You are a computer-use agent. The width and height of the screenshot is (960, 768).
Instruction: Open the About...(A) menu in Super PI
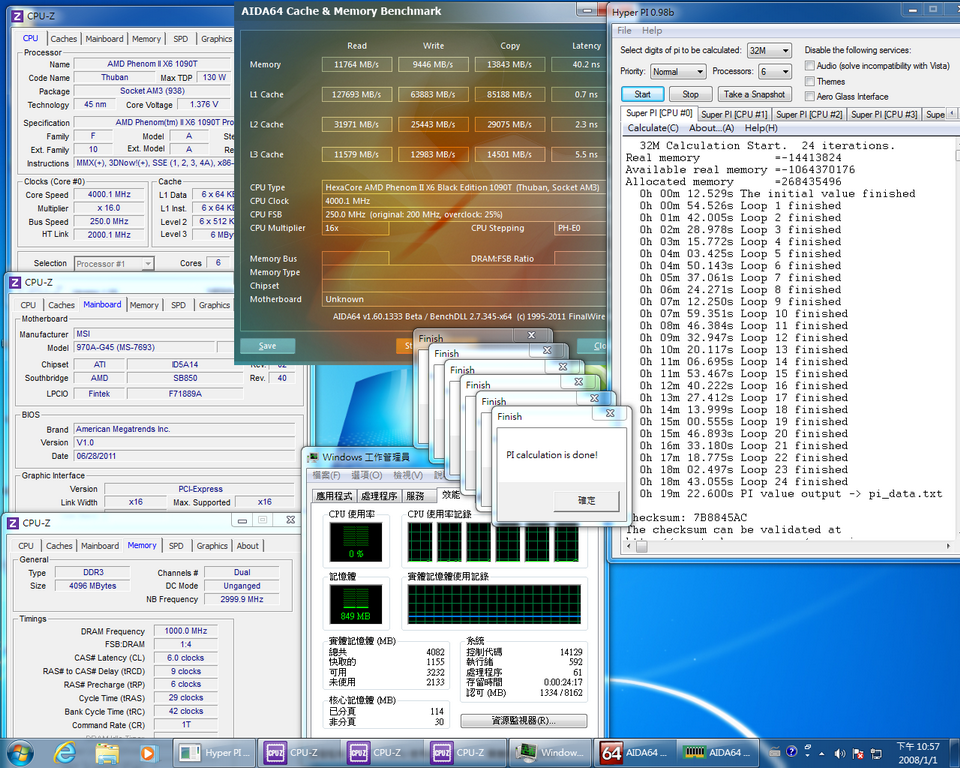[x=711, y=128]
